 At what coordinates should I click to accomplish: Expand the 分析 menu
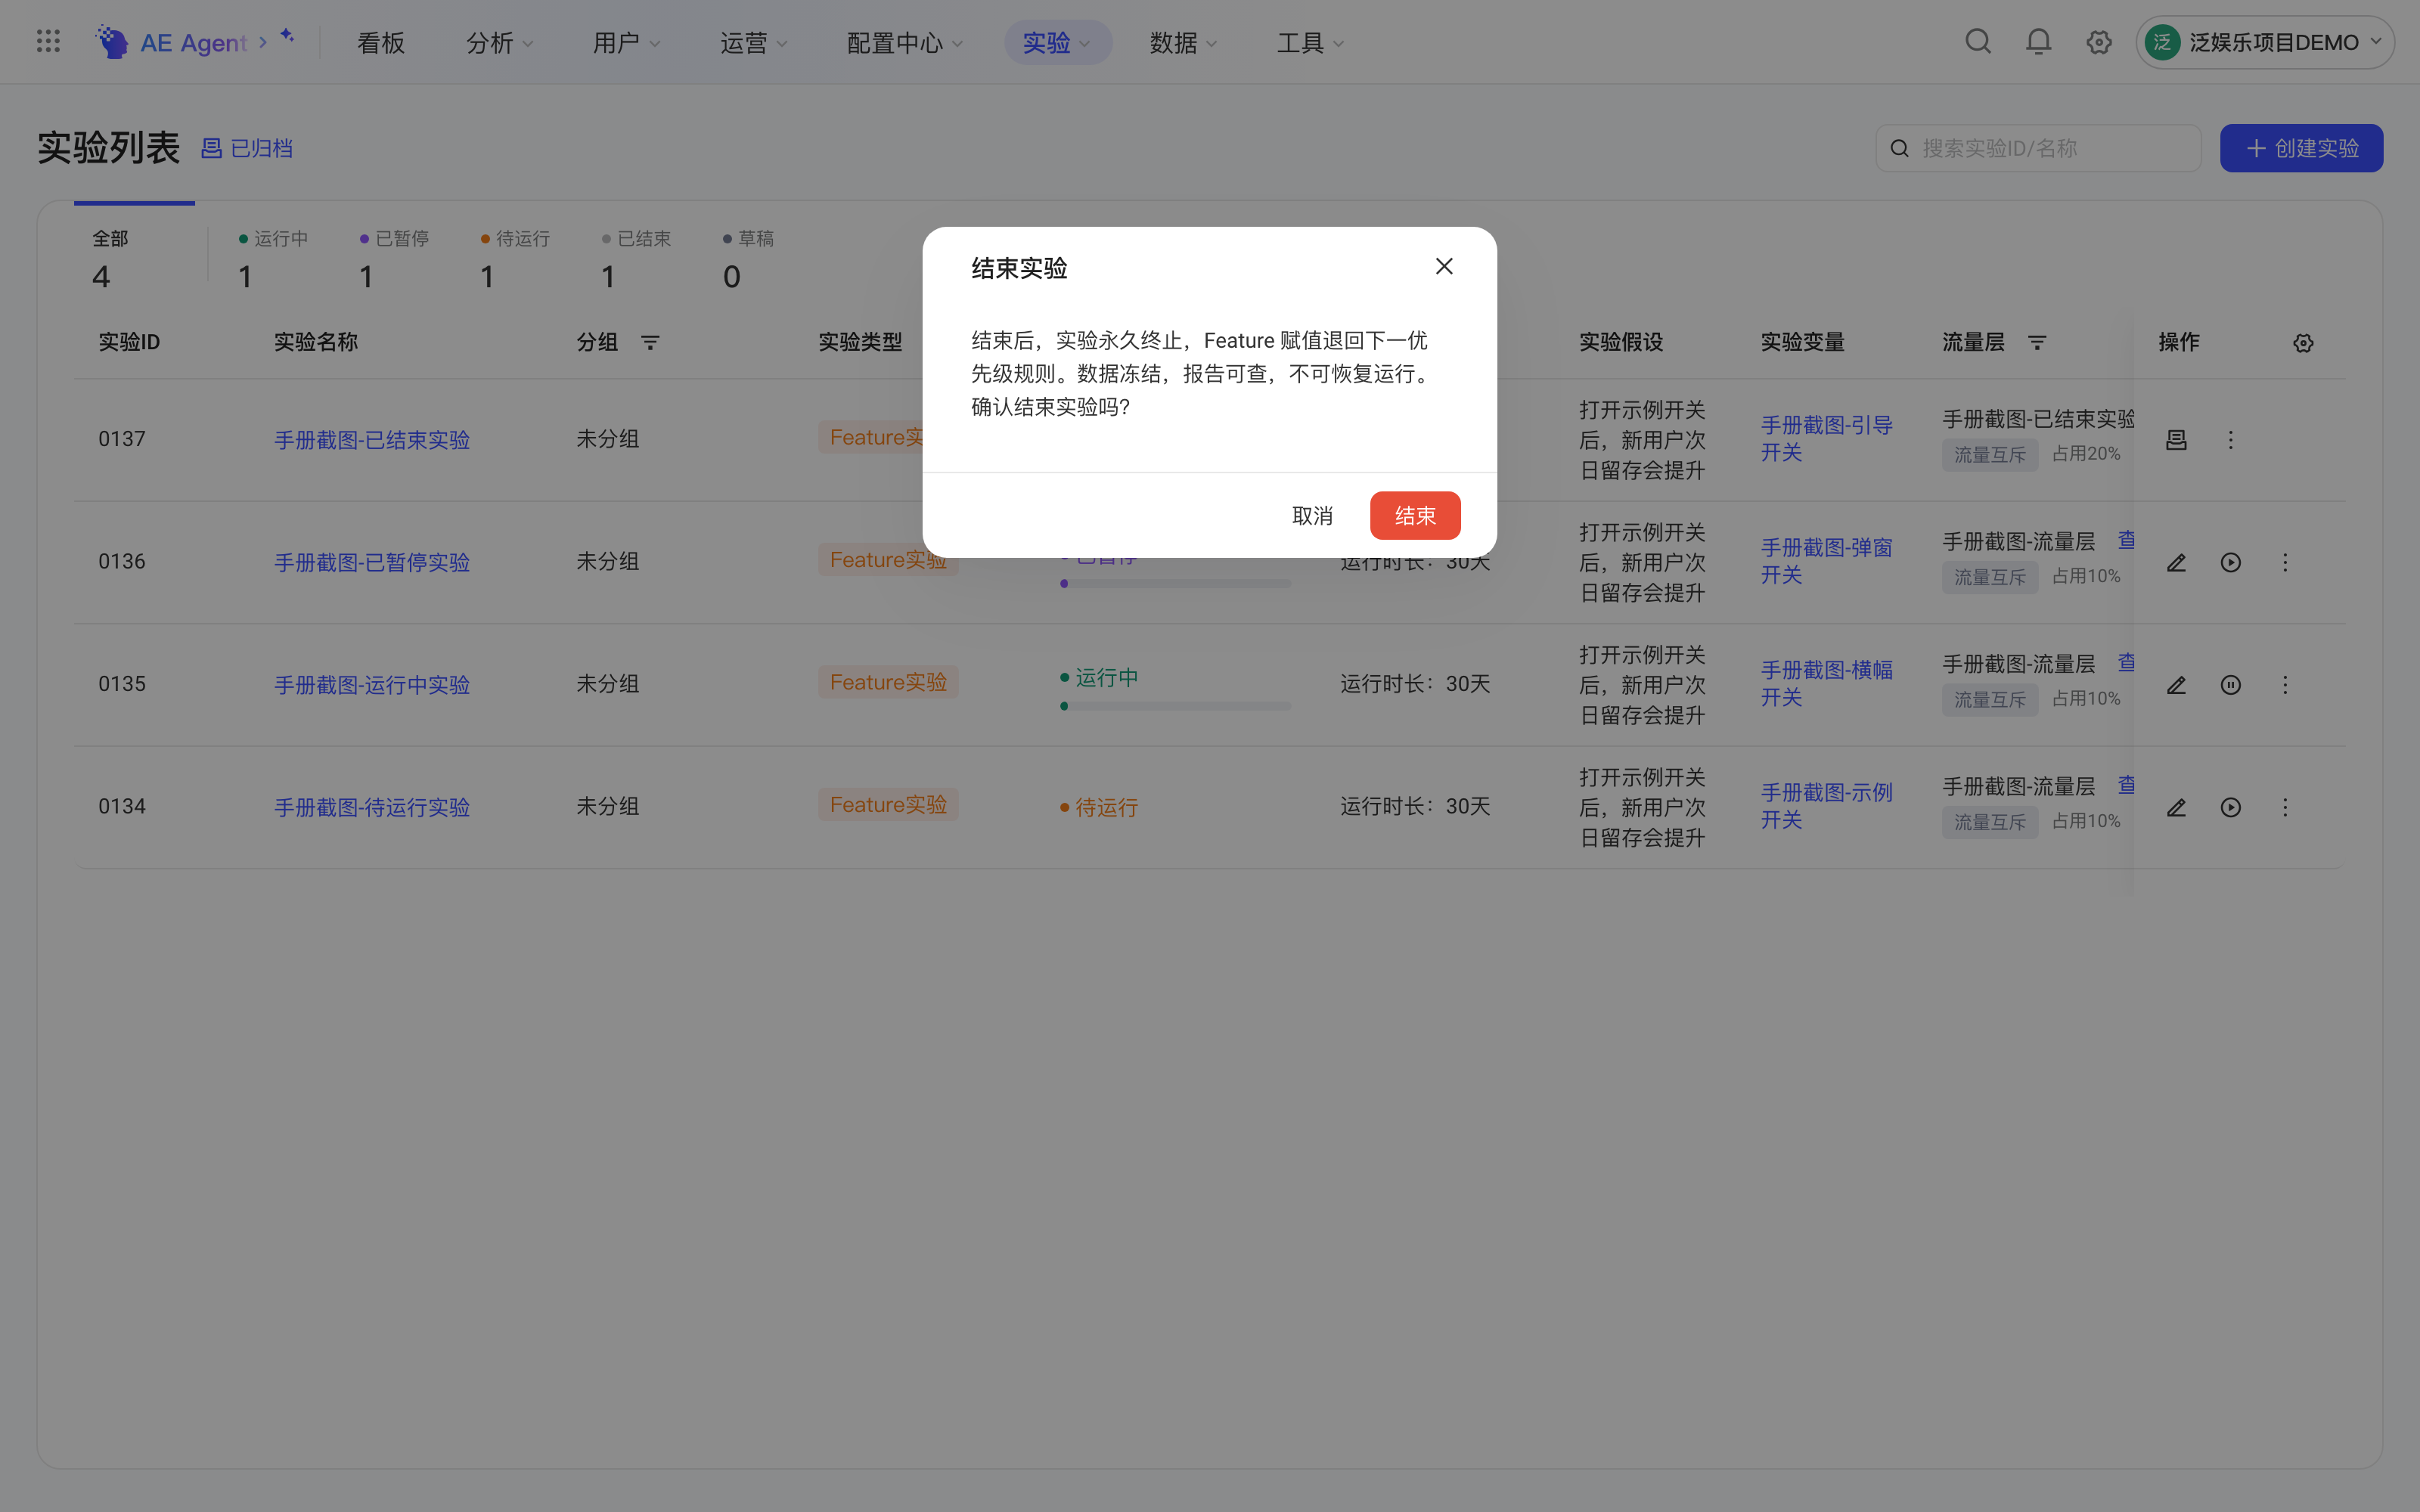point(500,43)
